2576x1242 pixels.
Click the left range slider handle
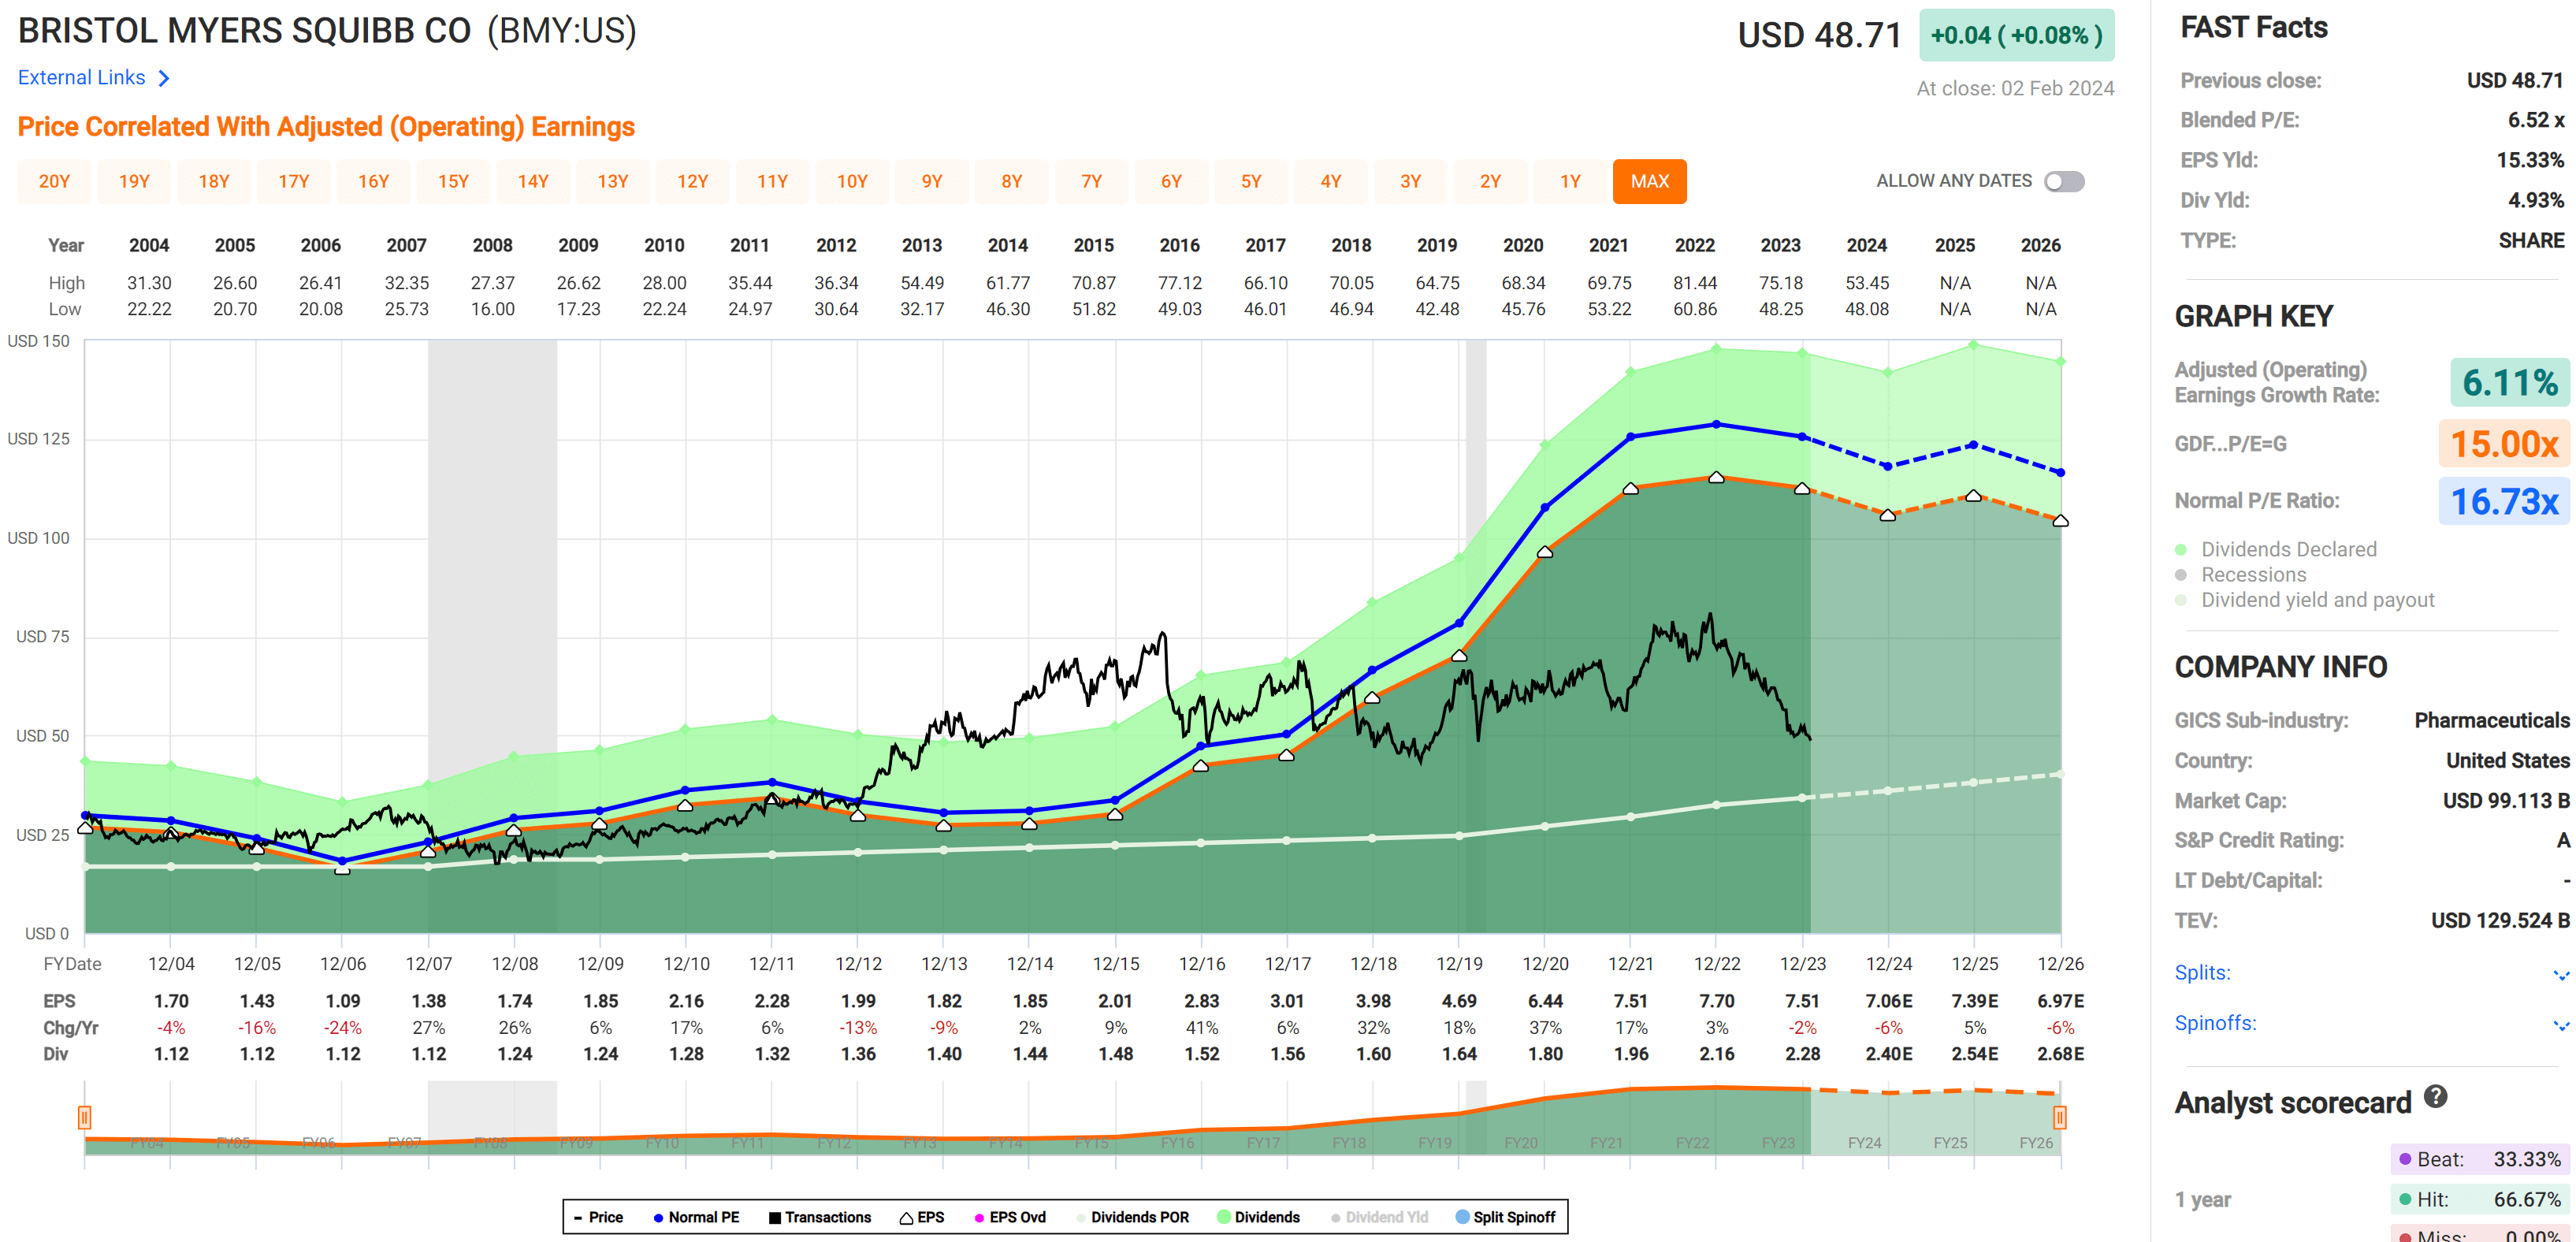(x=85, y=1117)
